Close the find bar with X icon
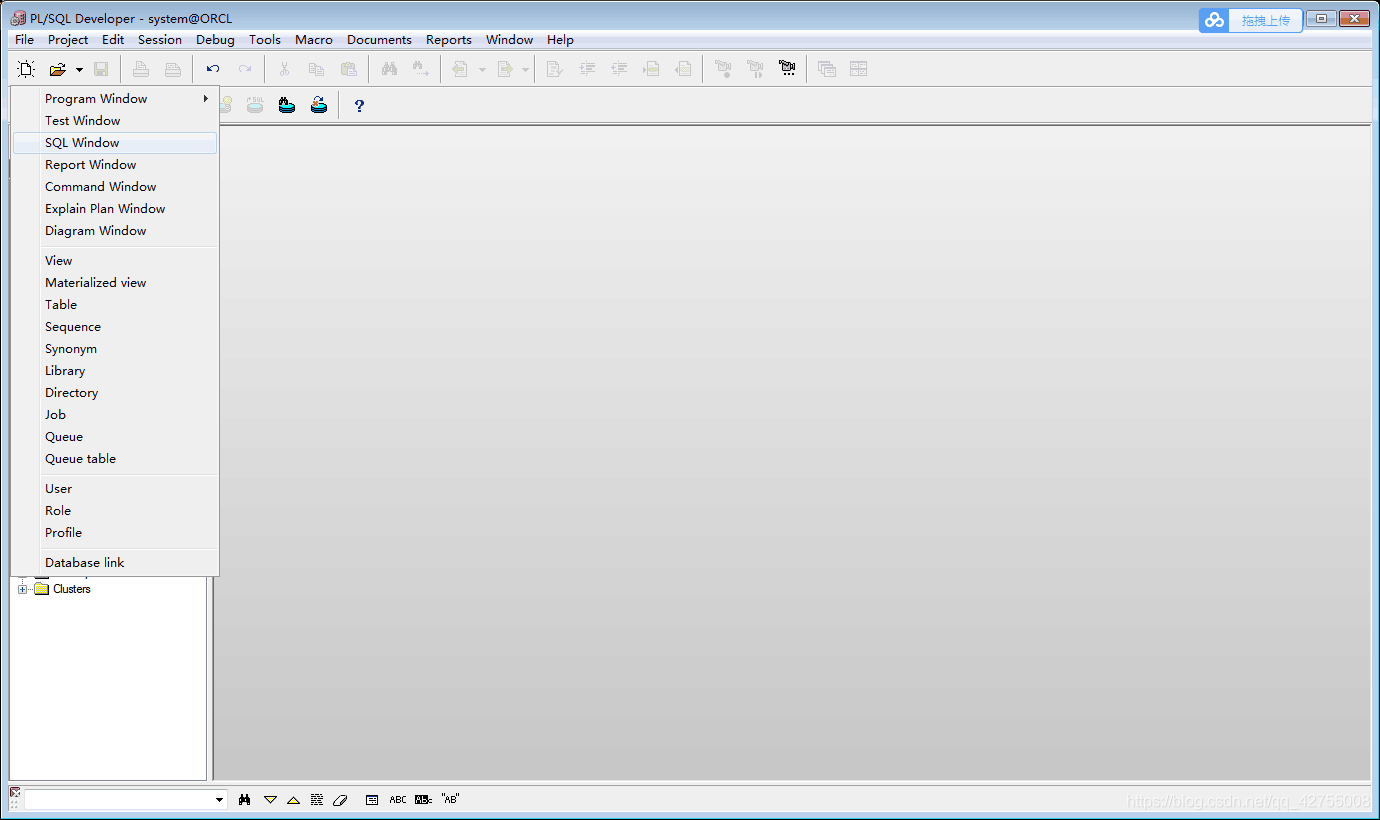Viewport: 1380px width, 820px height. click(15, 792)
